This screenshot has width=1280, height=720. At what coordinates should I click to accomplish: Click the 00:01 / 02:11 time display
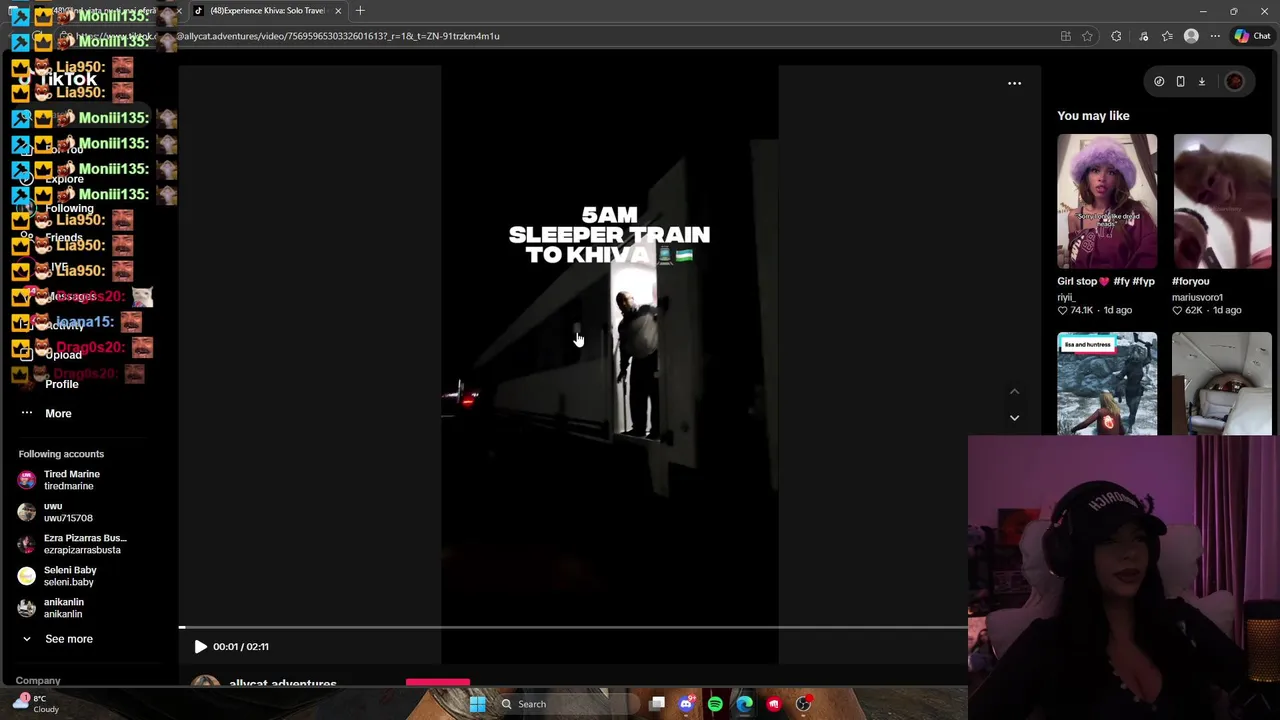click(240, 647)
